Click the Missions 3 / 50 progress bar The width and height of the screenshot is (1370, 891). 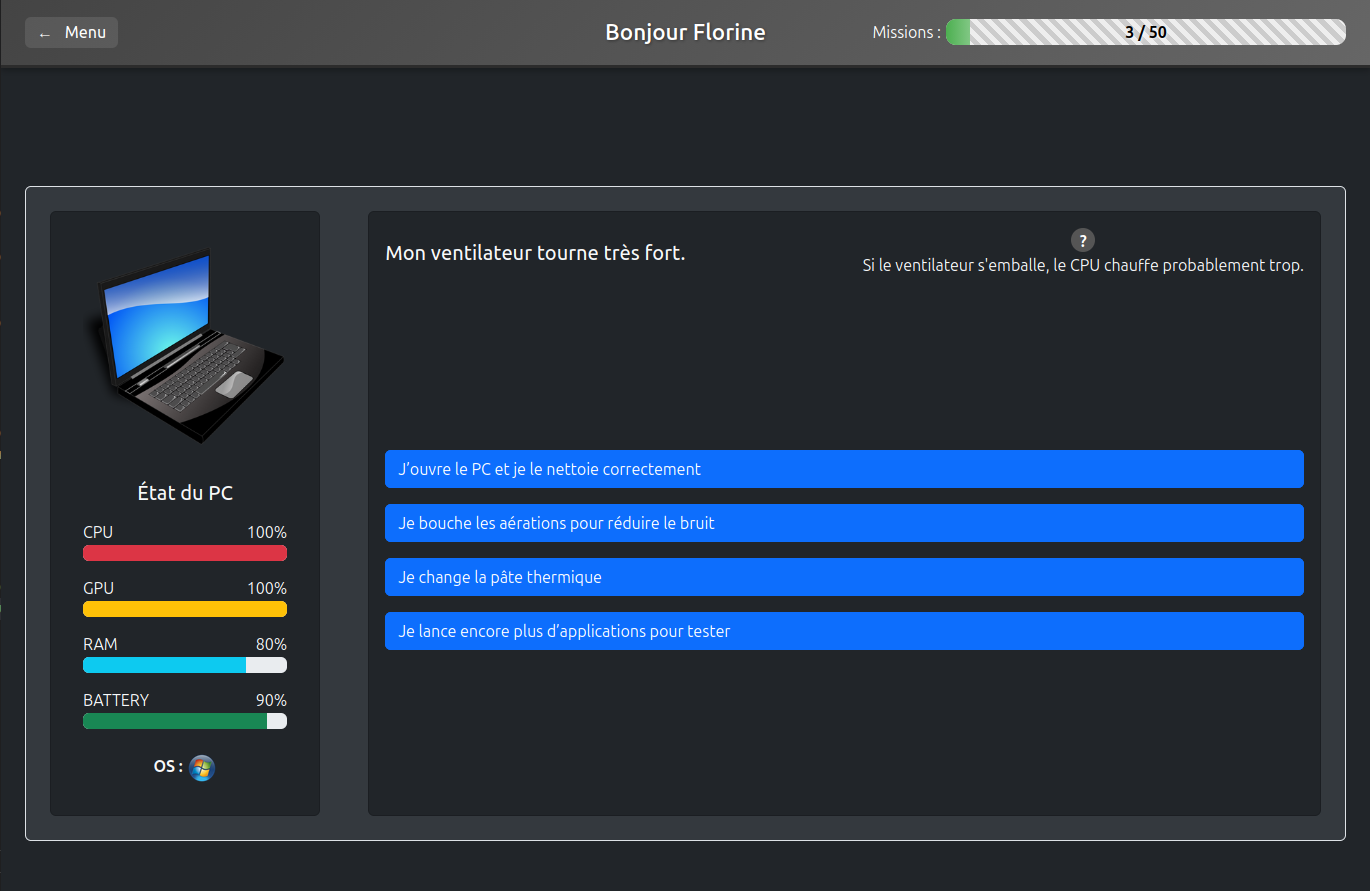point(1145,32)
